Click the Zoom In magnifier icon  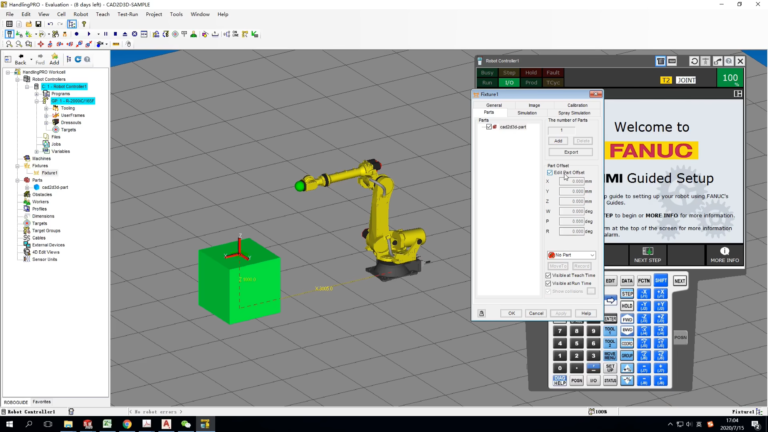pos(9,44)
